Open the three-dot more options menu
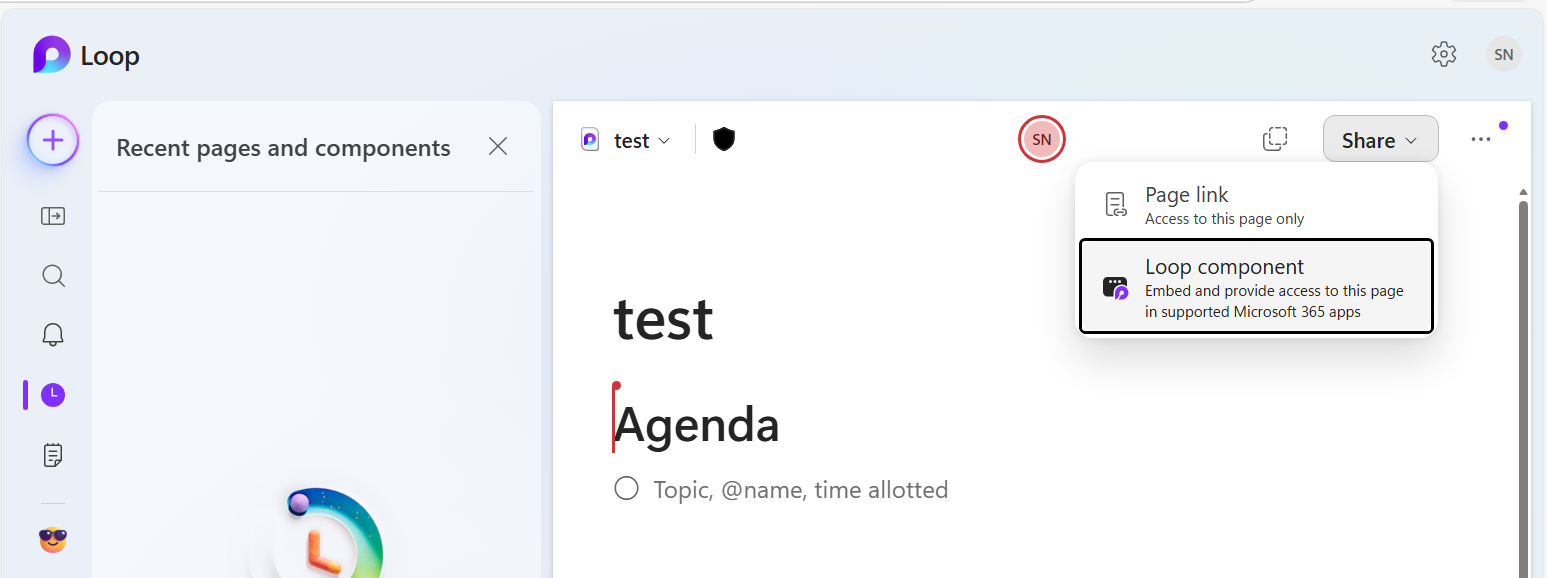1547x578 pixels. [1481, 140]
